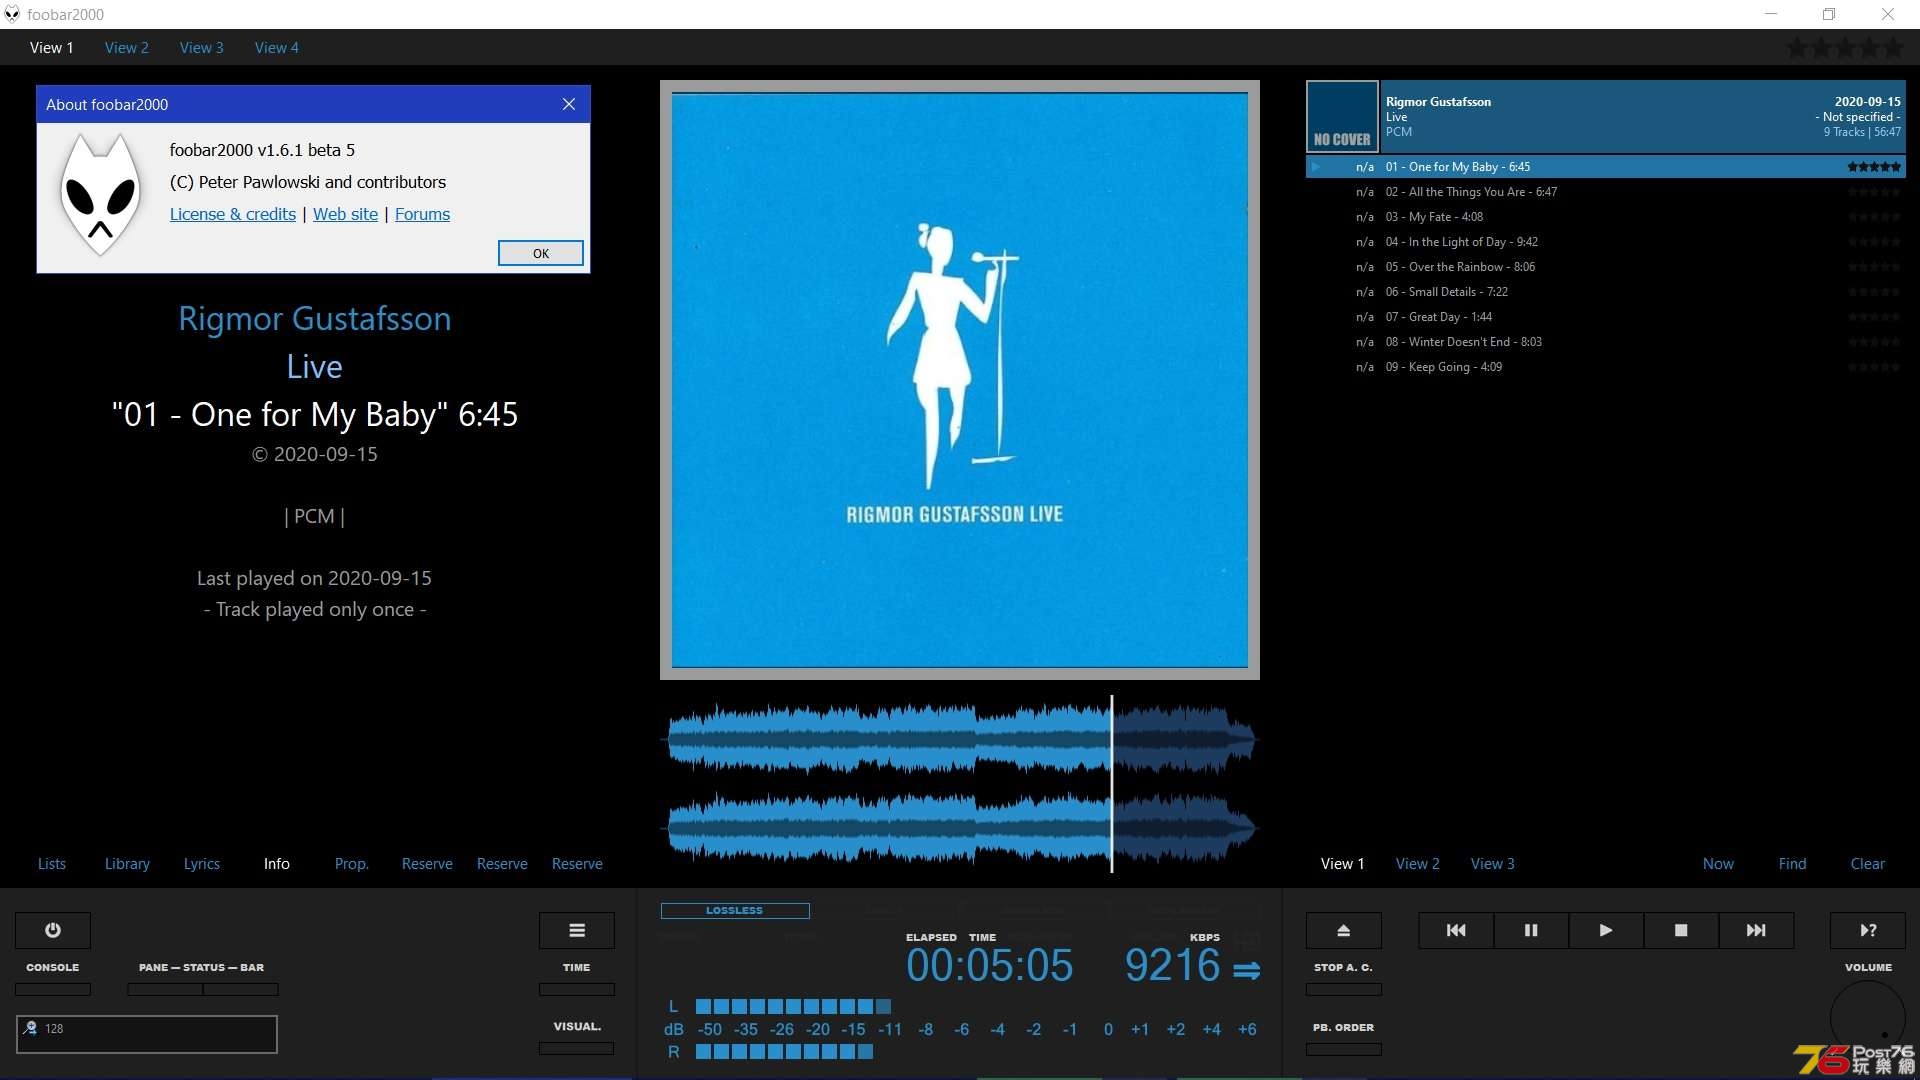Select track 09 - Keep Going
Viewport: 1920px width, 1080px height.
pyautogui.click(x=1606, y=367)
